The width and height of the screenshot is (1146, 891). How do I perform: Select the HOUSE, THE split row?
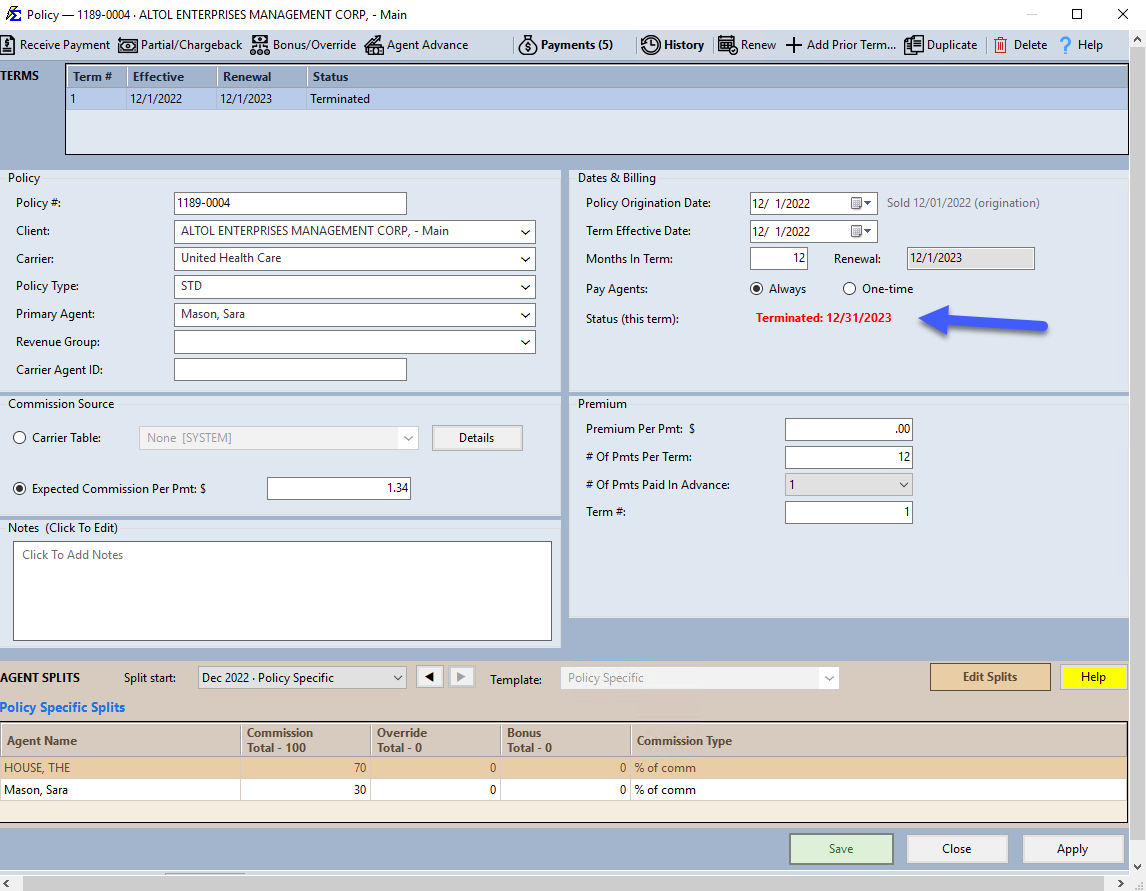563,767
